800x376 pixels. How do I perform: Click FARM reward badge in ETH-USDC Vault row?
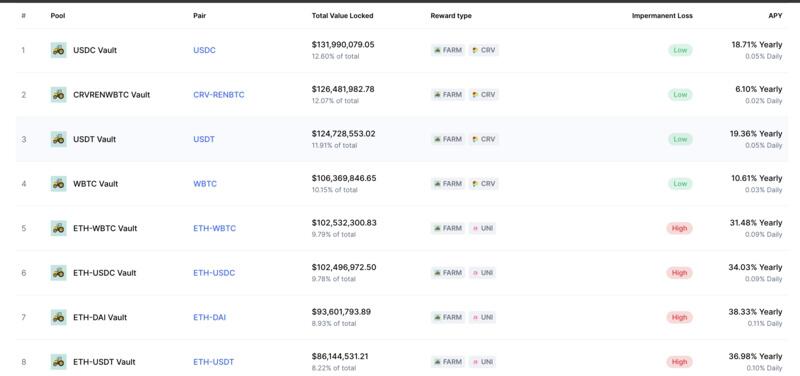pos(448,272)
